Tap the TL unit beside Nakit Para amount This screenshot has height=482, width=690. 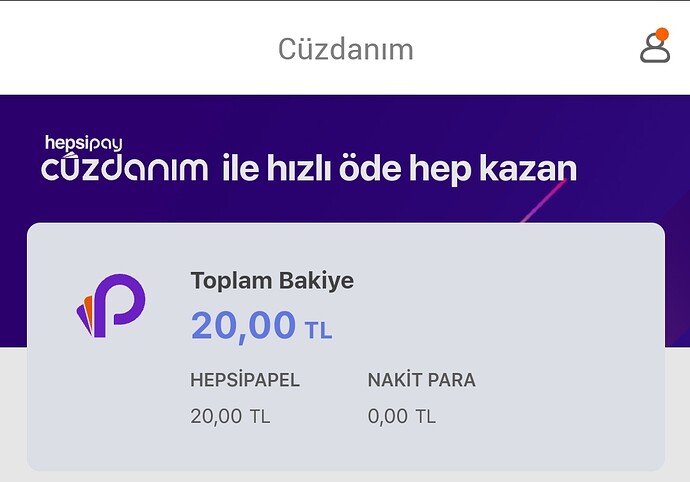[x=426, y=416]
